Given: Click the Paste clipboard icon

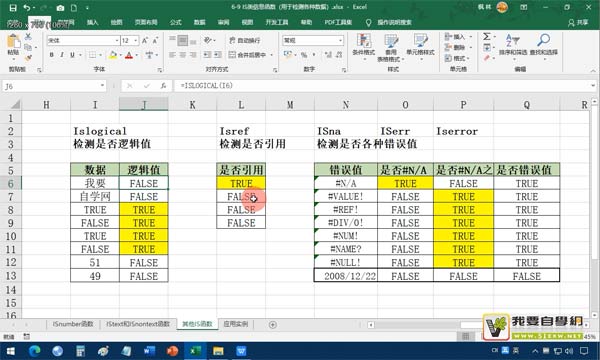Looking at the screenshot, I should point(13,42).
